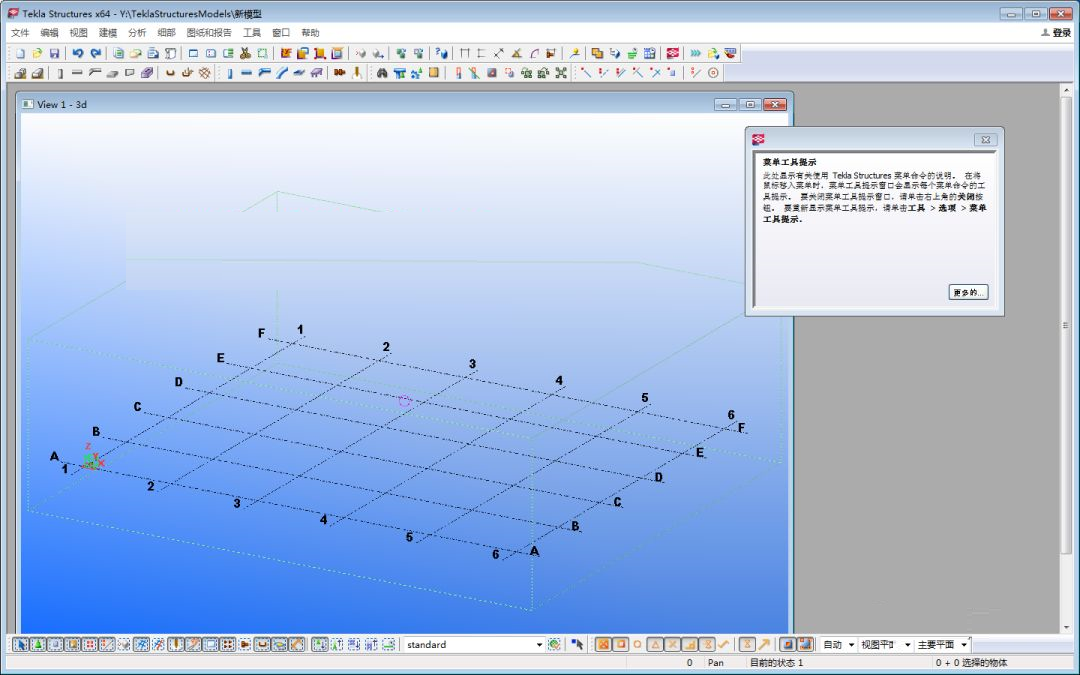The width and height of the screenshot is (1080, 675).
Task: Click the red Tekla menu tooltip toolbar icon
Action: 673,53
